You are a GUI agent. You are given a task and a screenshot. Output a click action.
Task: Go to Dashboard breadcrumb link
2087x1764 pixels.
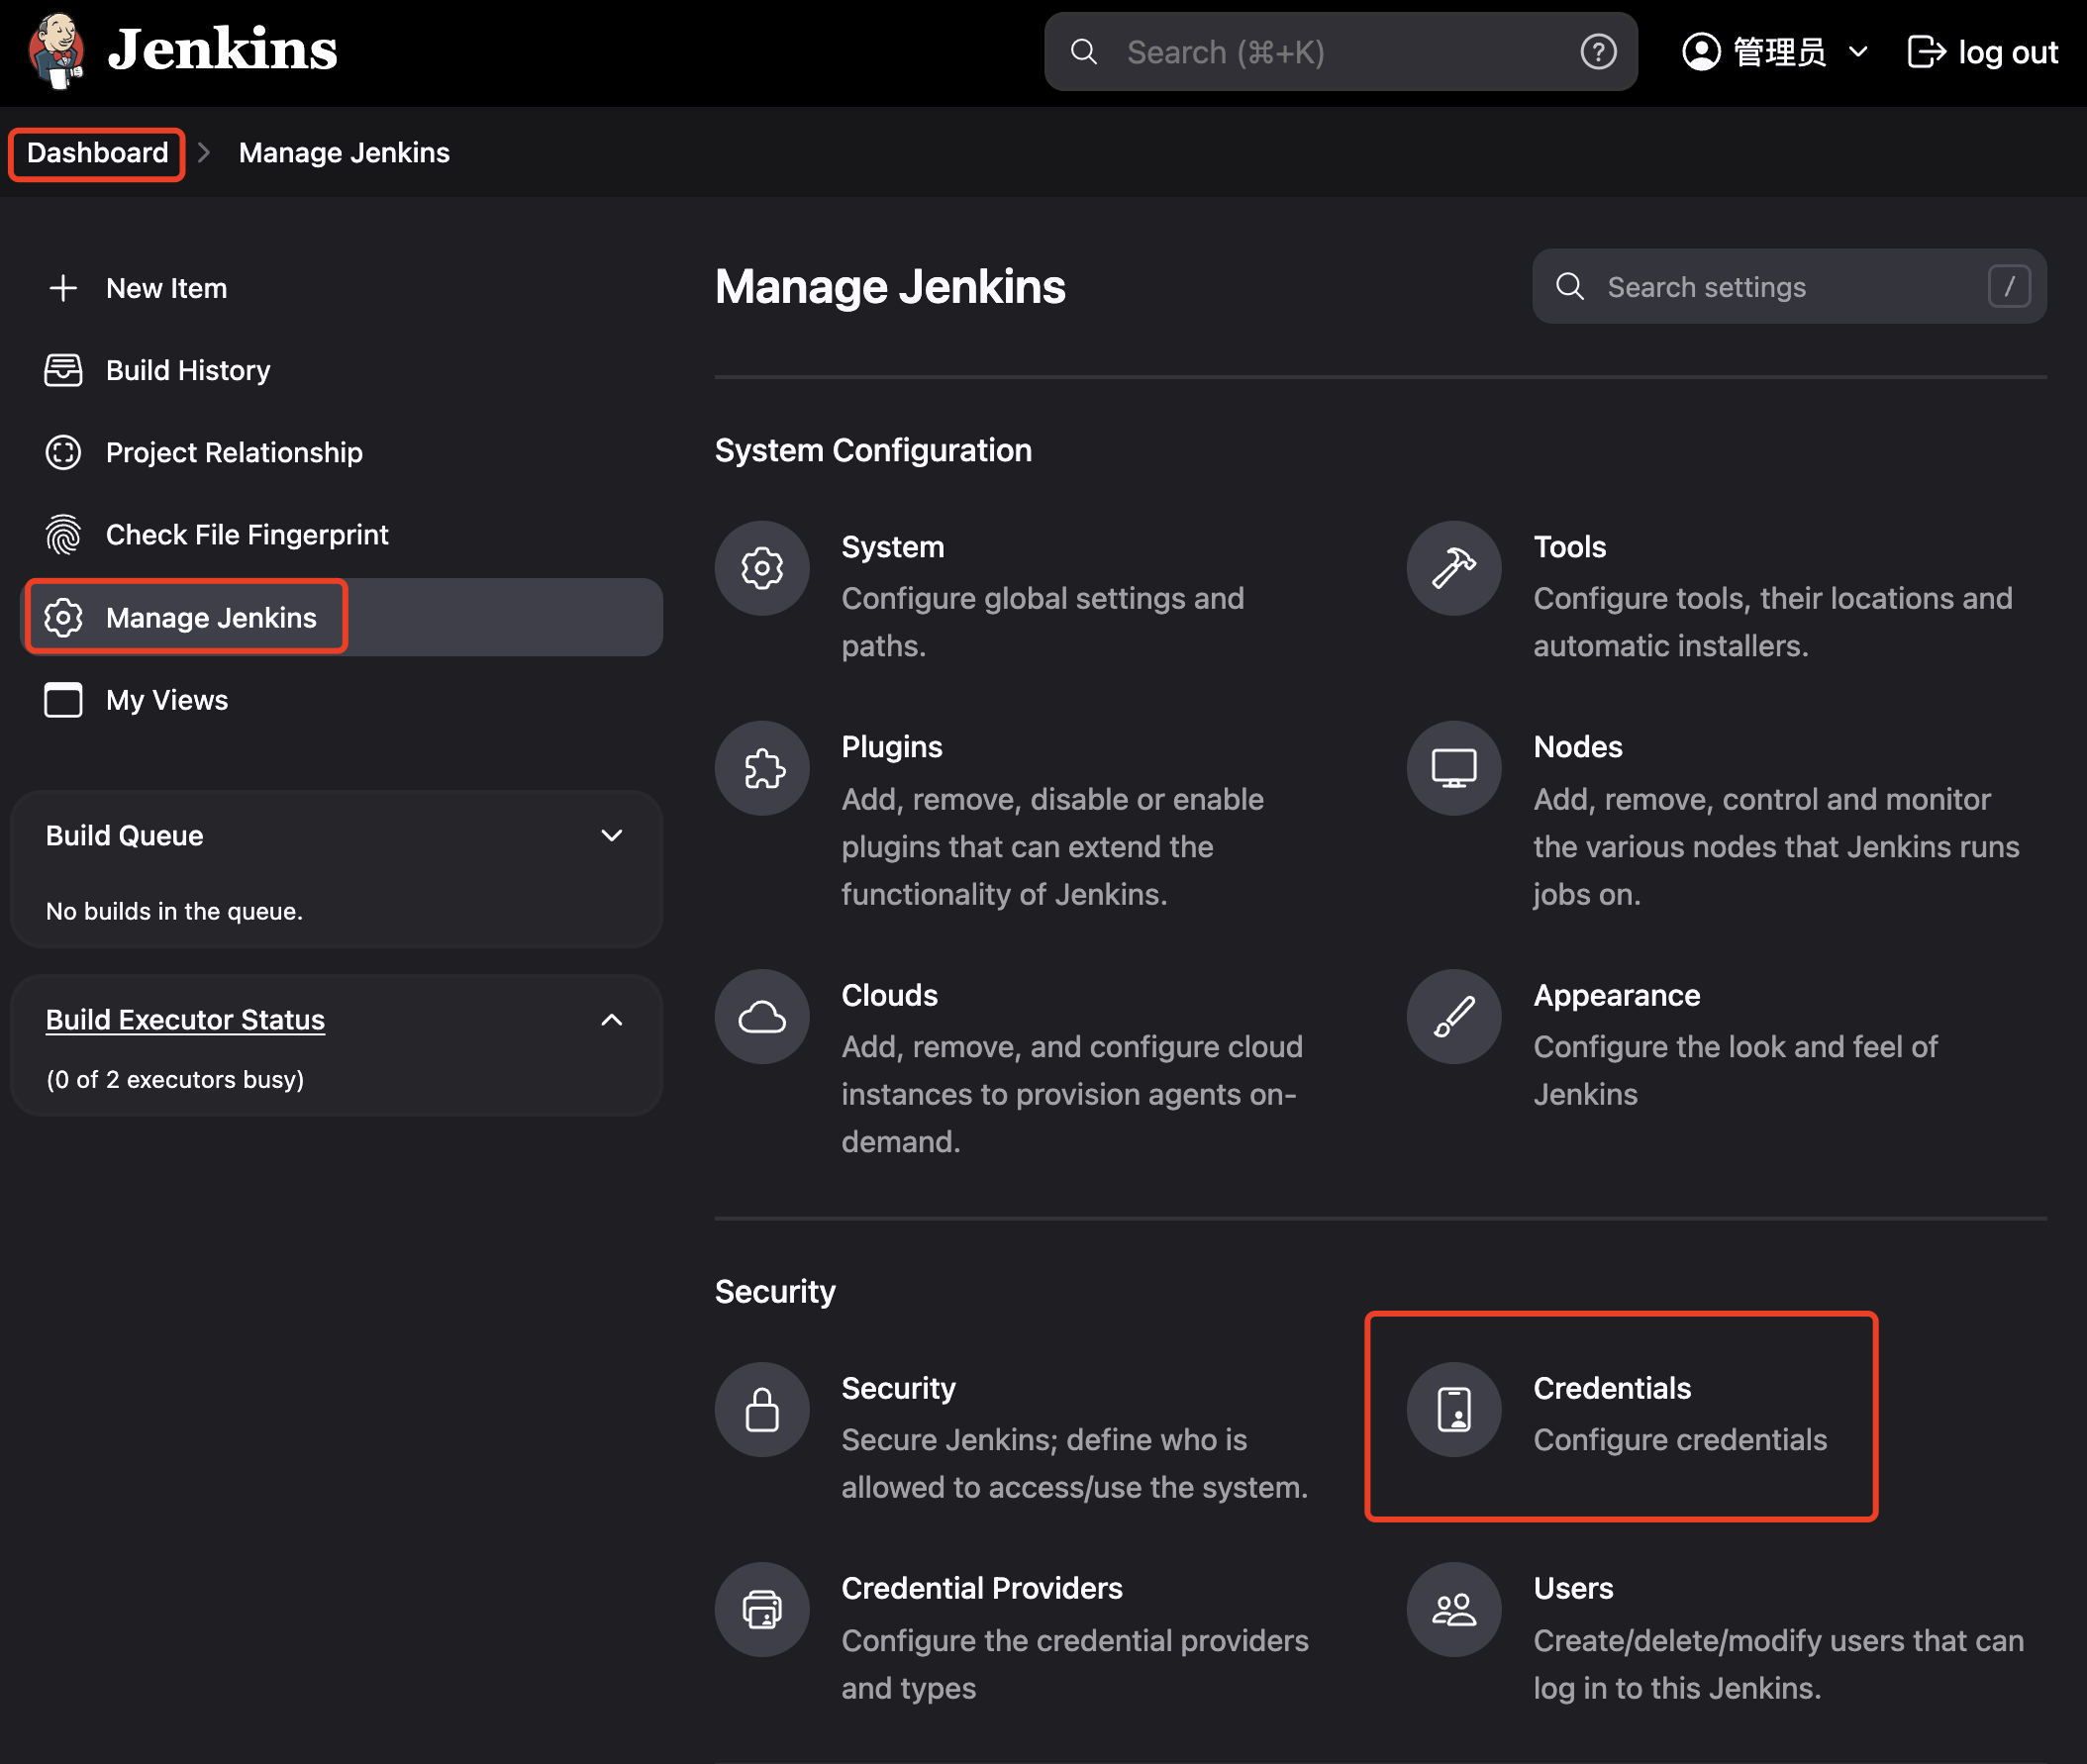point(97,153)
